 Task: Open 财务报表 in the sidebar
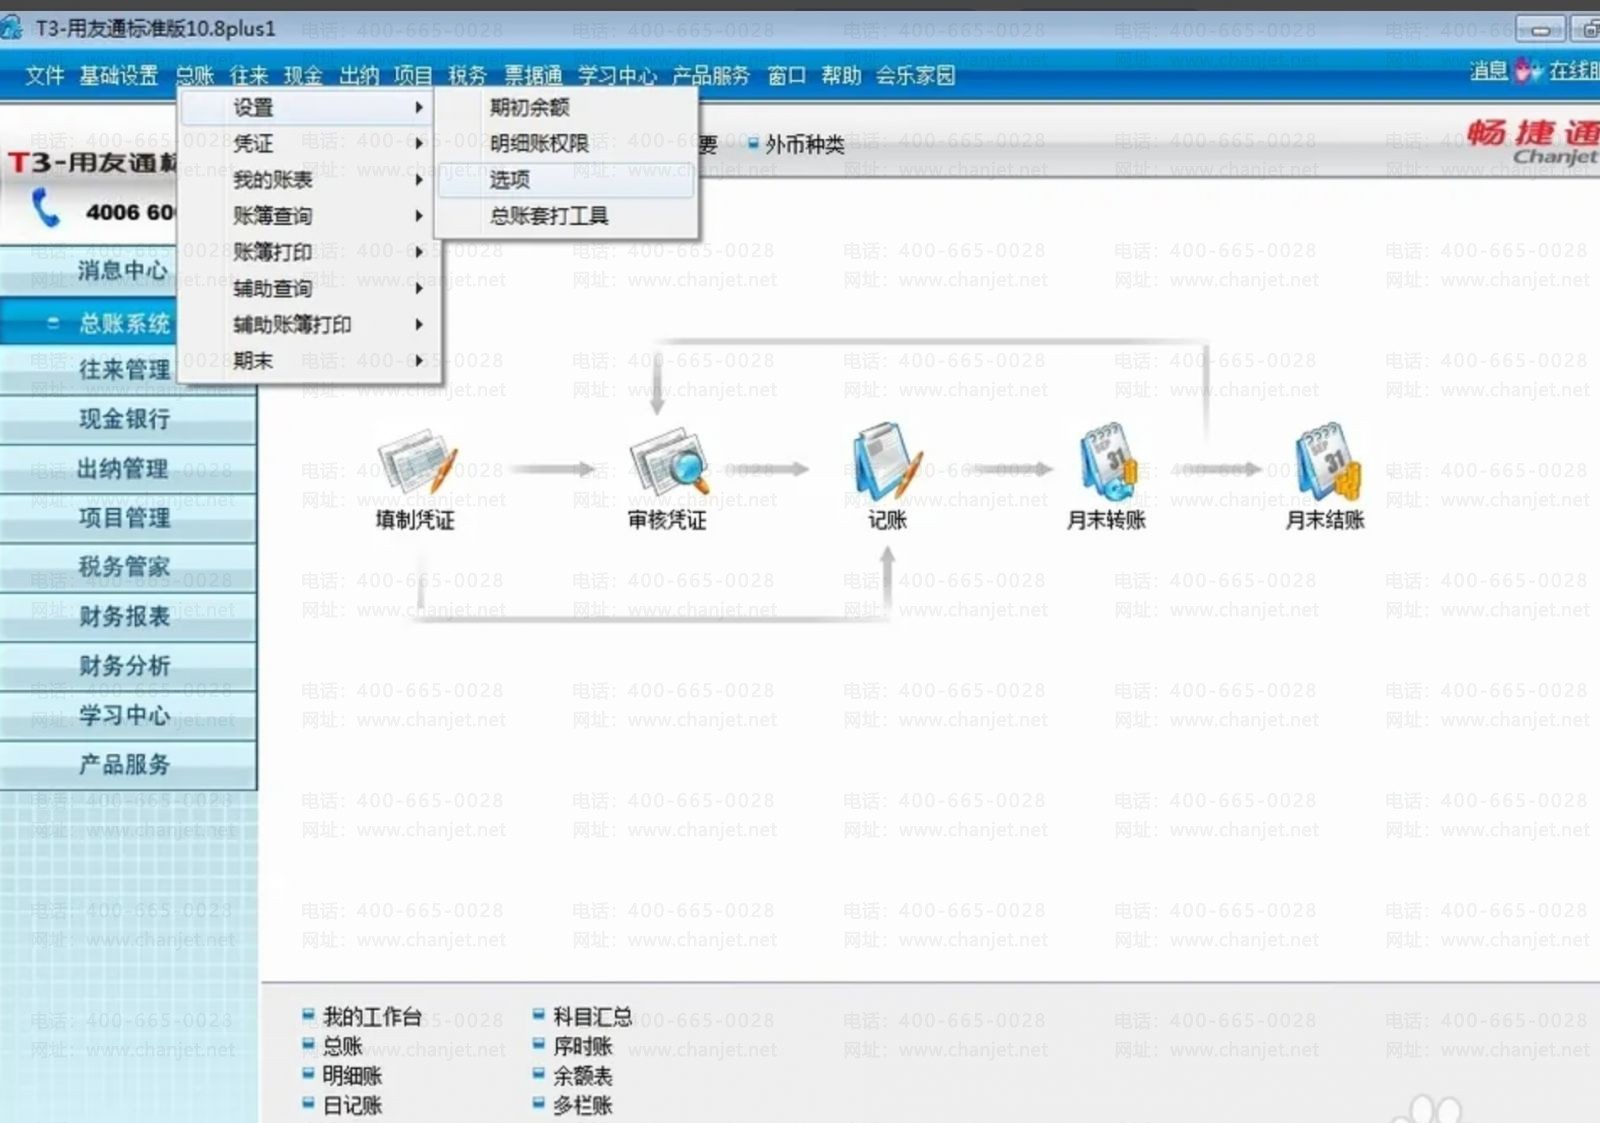pyautogui.click(x=128, y=616)
